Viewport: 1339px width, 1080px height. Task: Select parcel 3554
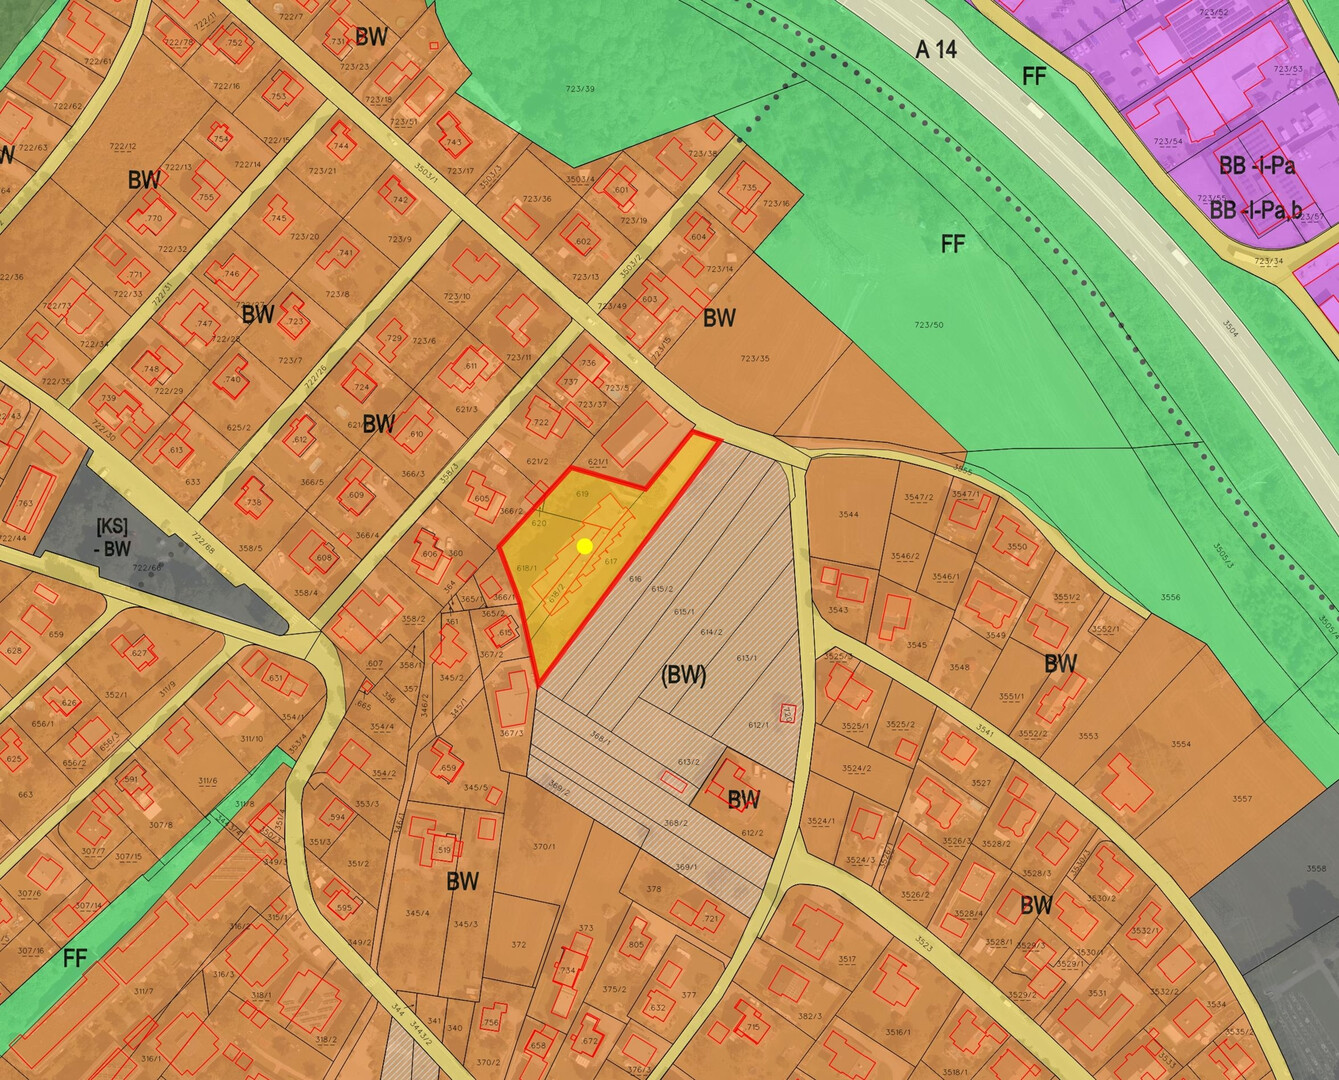coord(1181,744)
